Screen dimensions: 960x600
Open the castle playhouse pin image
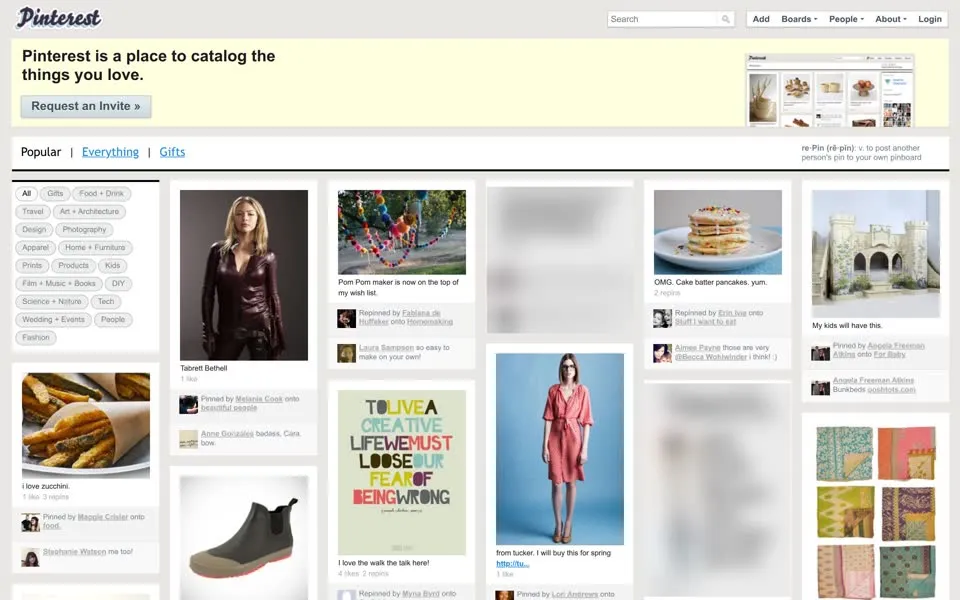(876, 253)
